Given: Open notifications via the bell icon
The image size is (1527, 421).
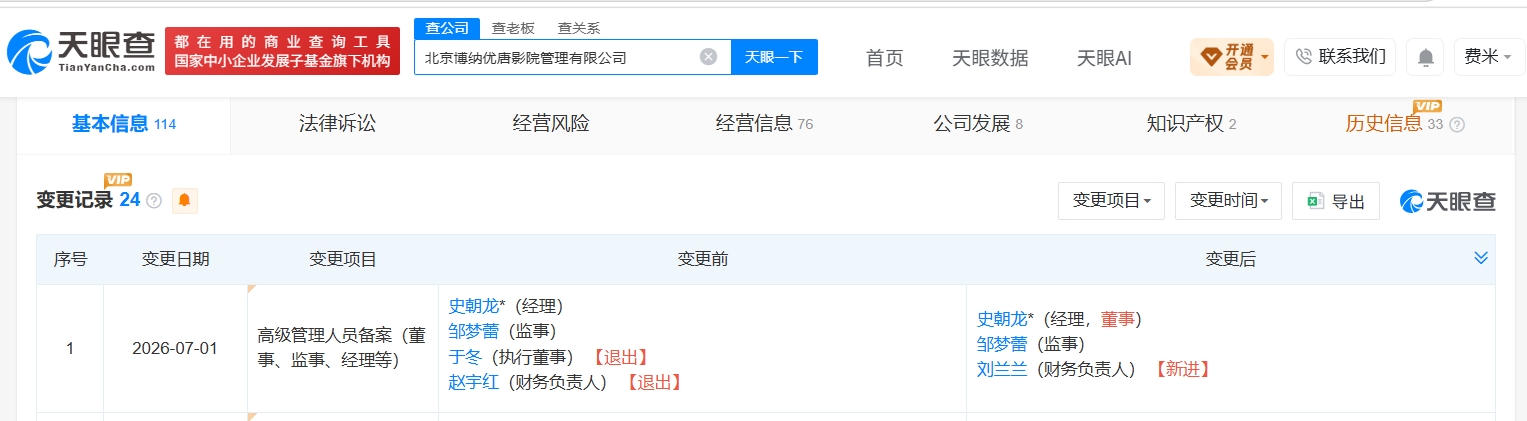Looking at the screenshot, I should coord(1425,57).
